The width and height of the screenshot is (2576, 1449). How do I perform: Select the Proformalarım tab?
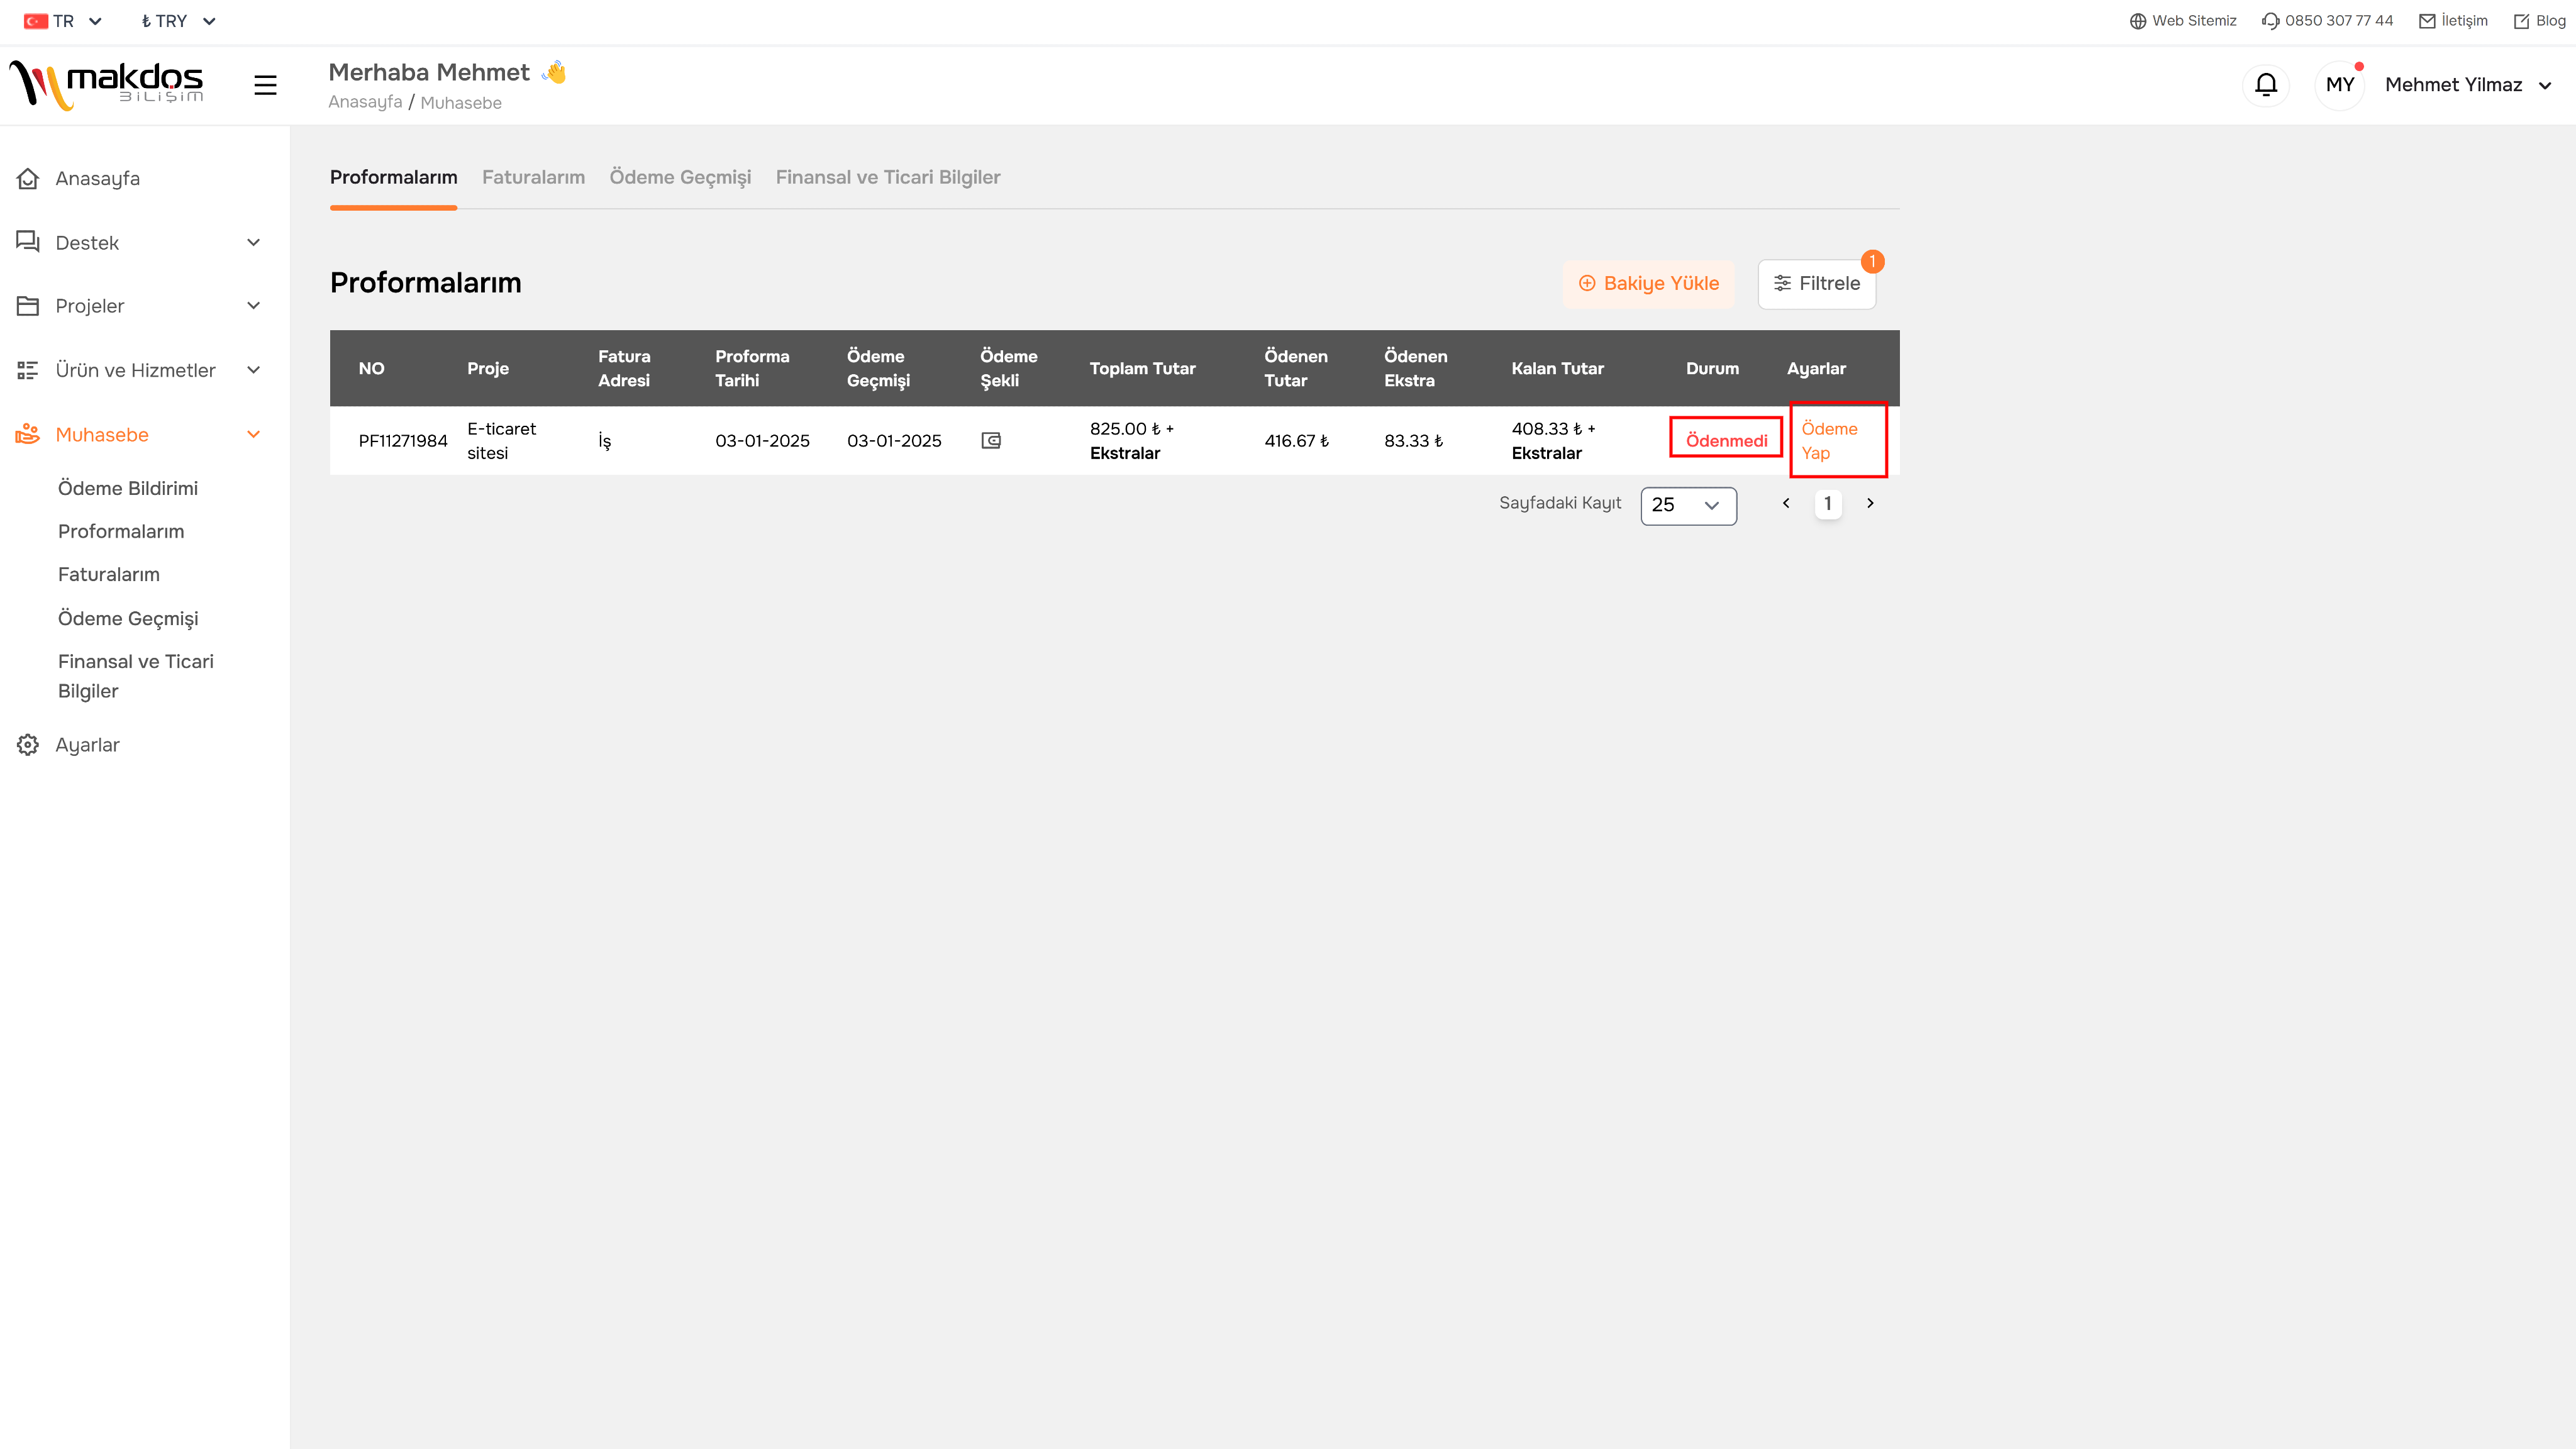coord(393,177)
